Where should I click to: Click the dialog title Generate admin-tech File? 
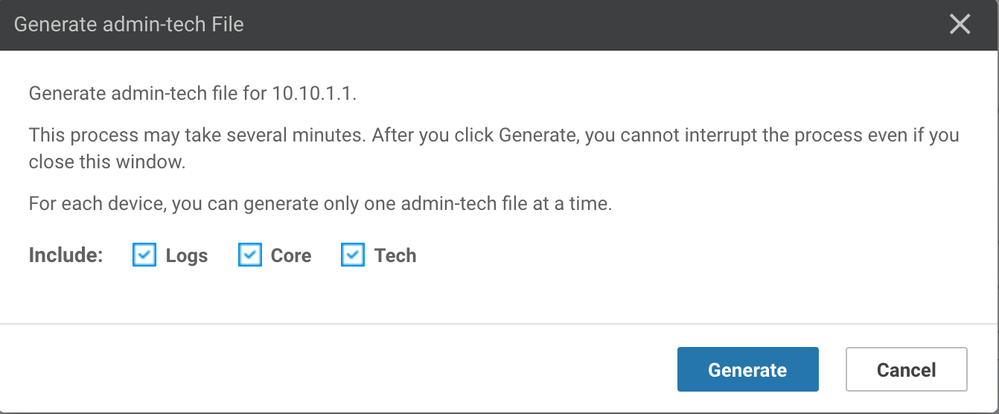[x=129, y=25]
